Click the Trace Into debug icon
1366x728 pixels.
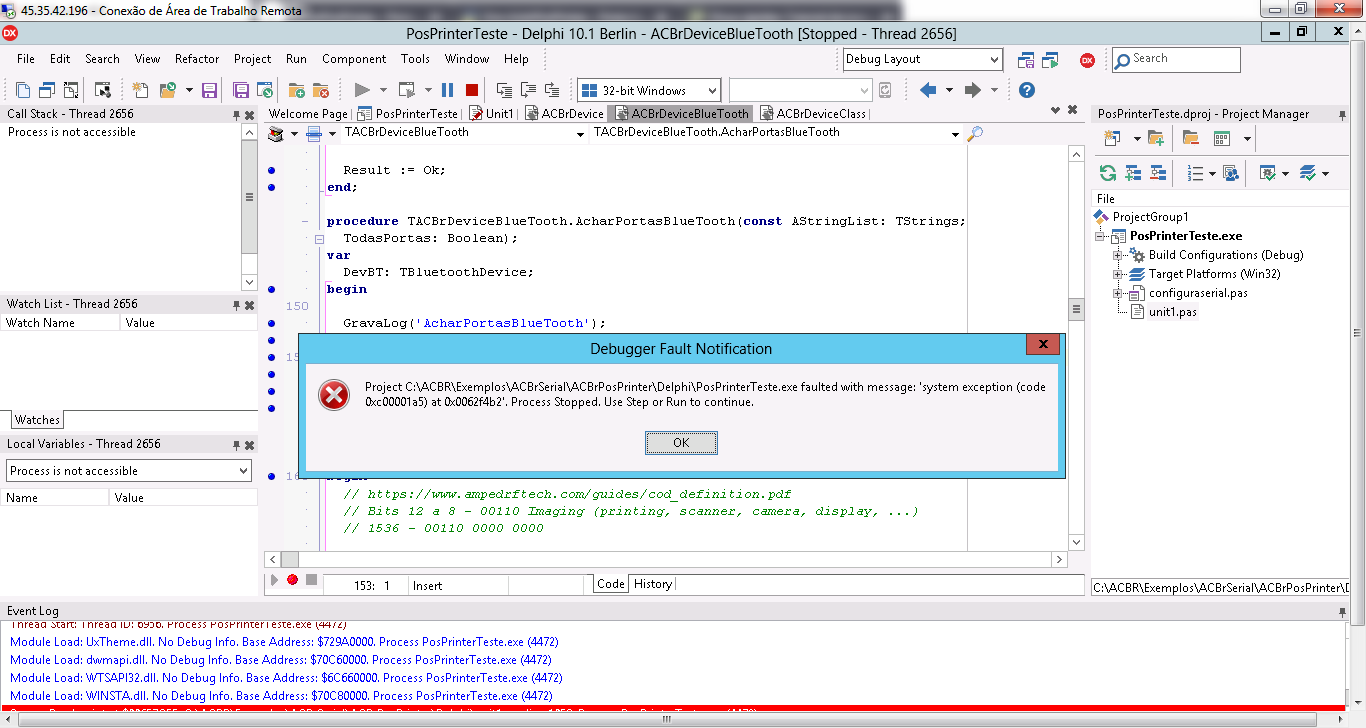pyautogui.click(x=504, y=90)
